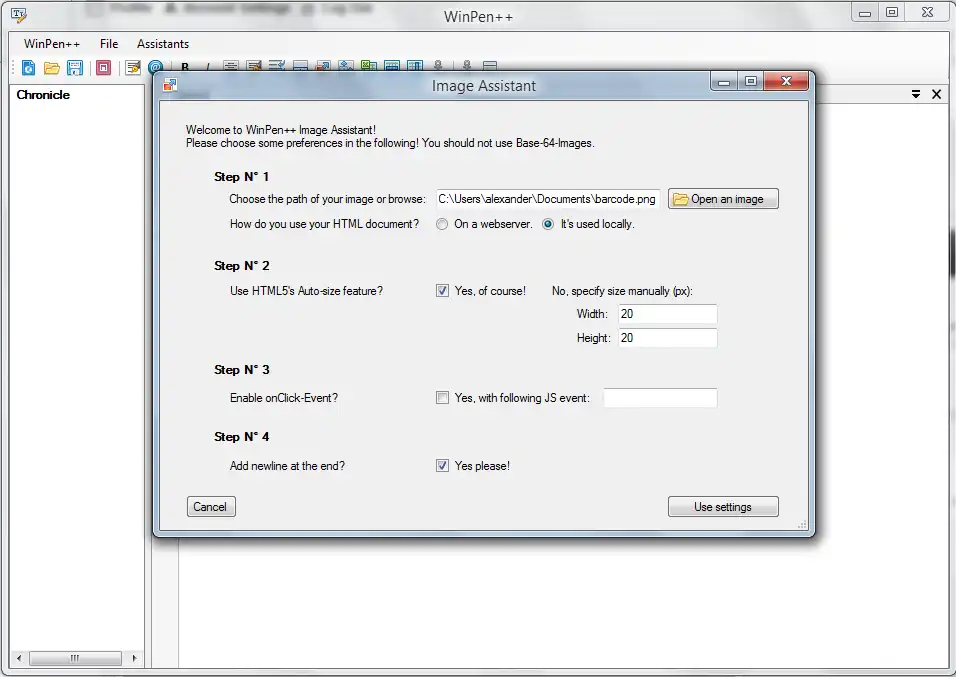The image size is (956, 677).
Task: Click 'Enable onClick-Event?' label
Action: click(x=284, y=398)
